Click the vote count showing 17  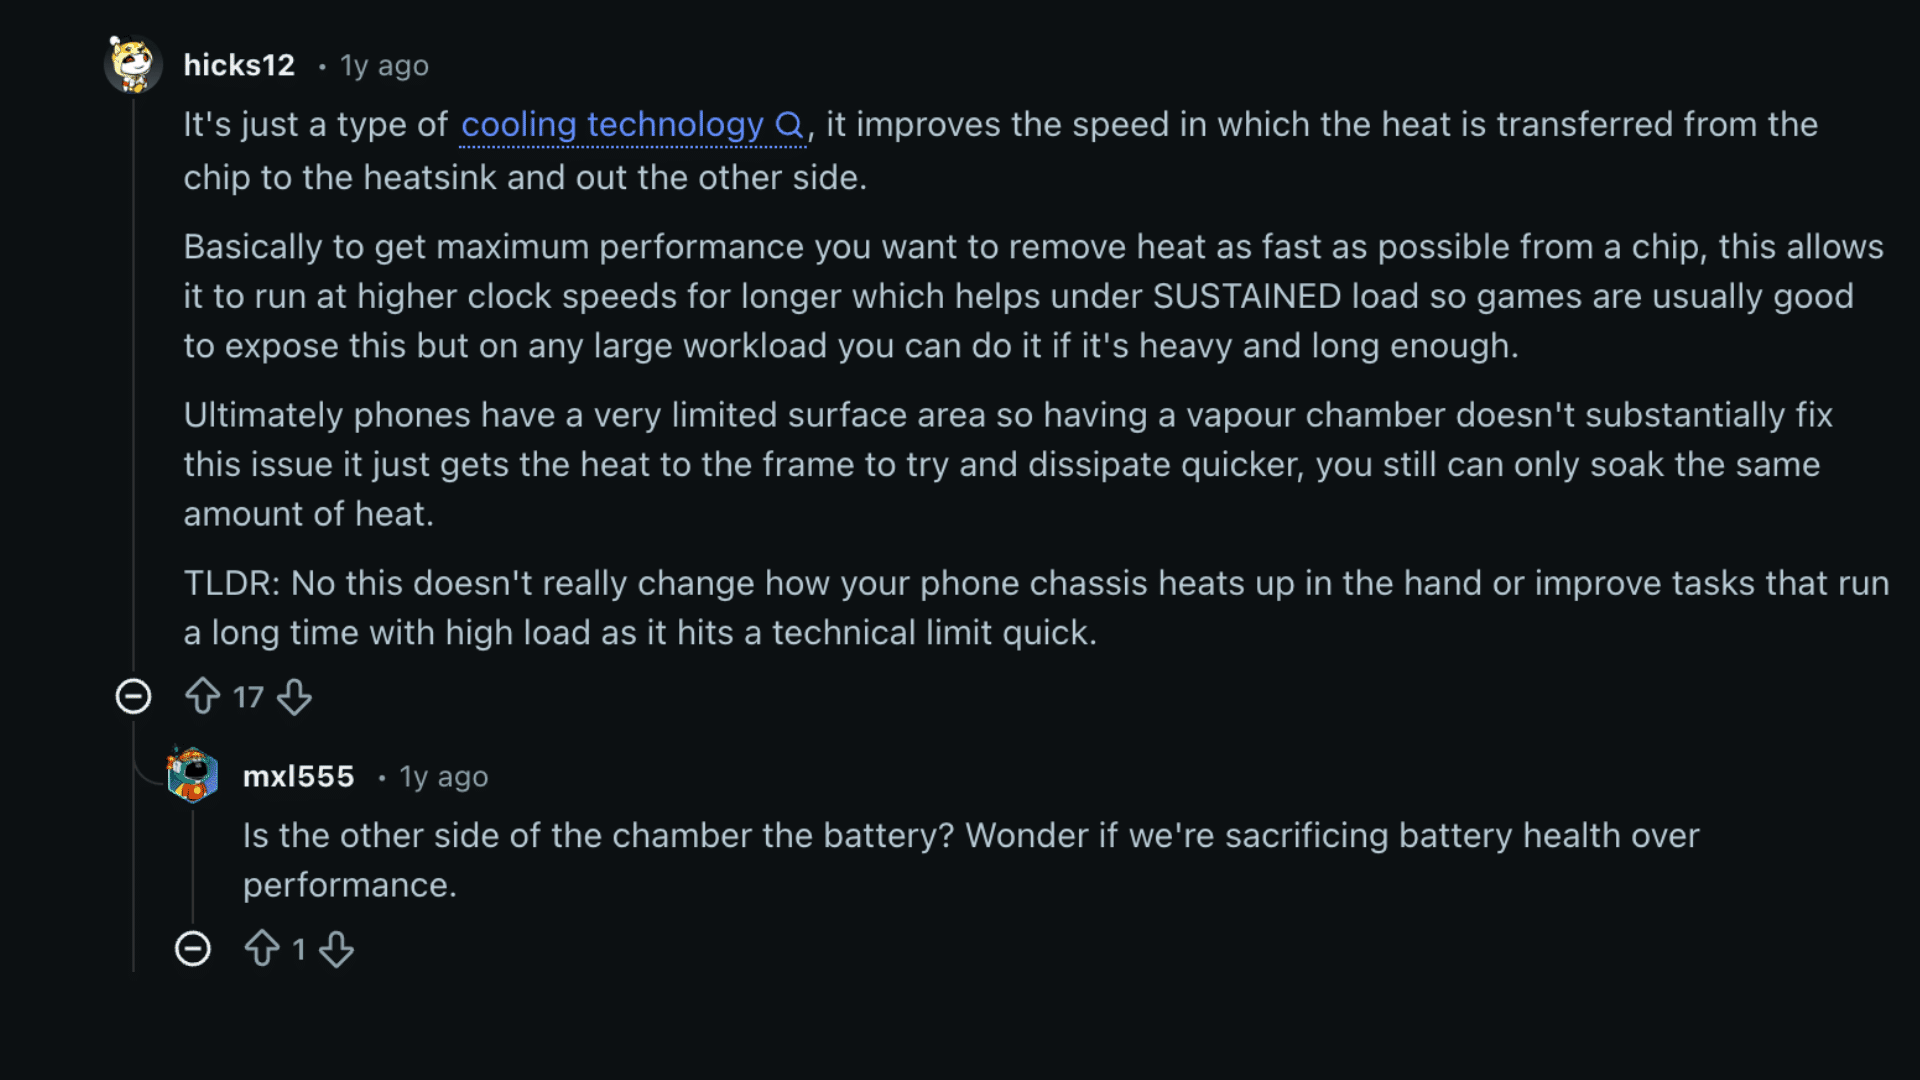tap(249, 697)
